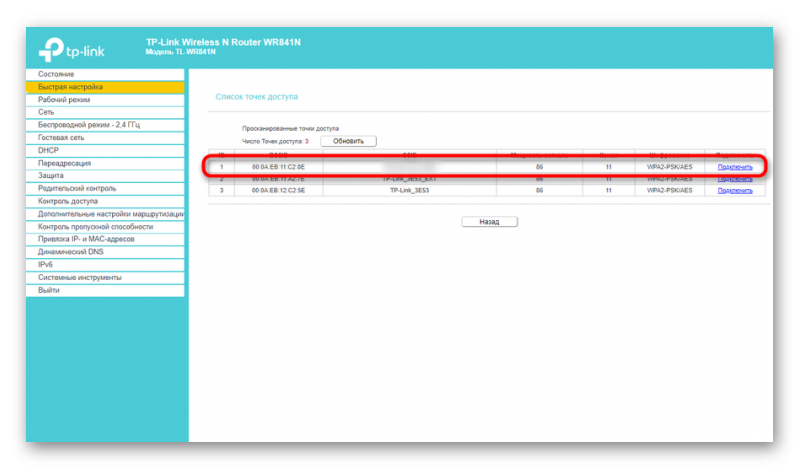800x469 pixels.
Task: Click the tp-link logo in the header
Action: coord(71,50)
